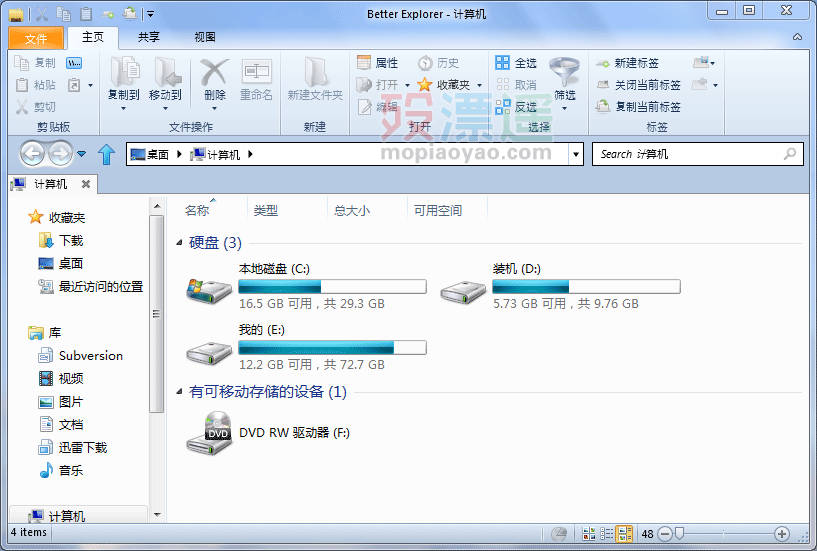Screen dimensions: 817x551
Task: Click the Rename (重命名) icon
Action: pos(256,71)
